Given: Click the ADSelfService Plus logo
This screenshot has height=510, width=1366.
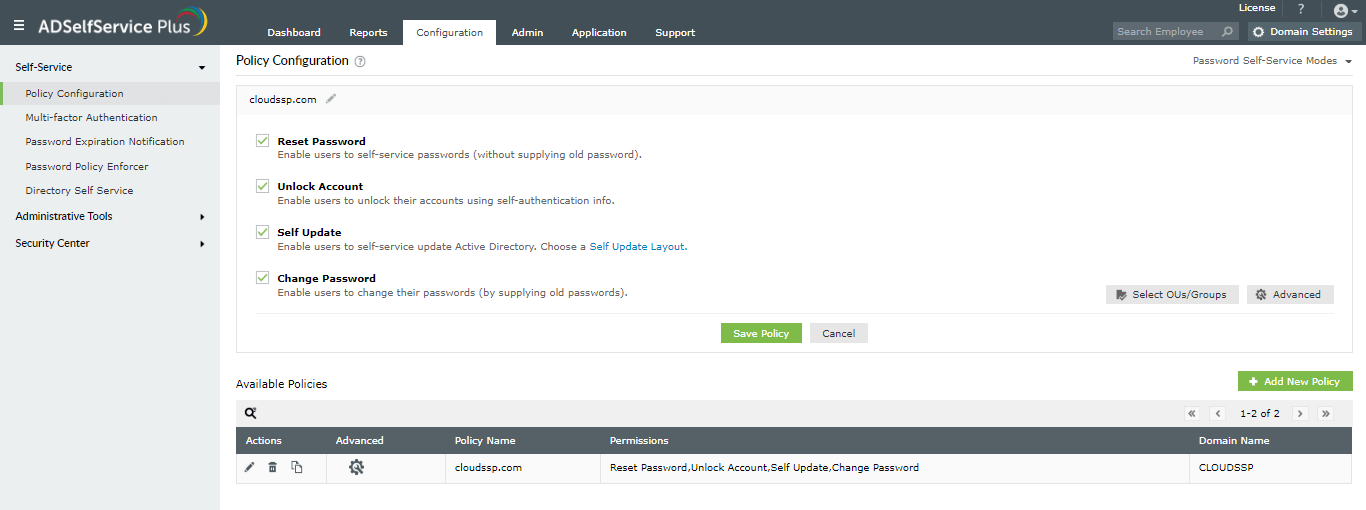Looking at the screenshot, I should coord(123,23).
